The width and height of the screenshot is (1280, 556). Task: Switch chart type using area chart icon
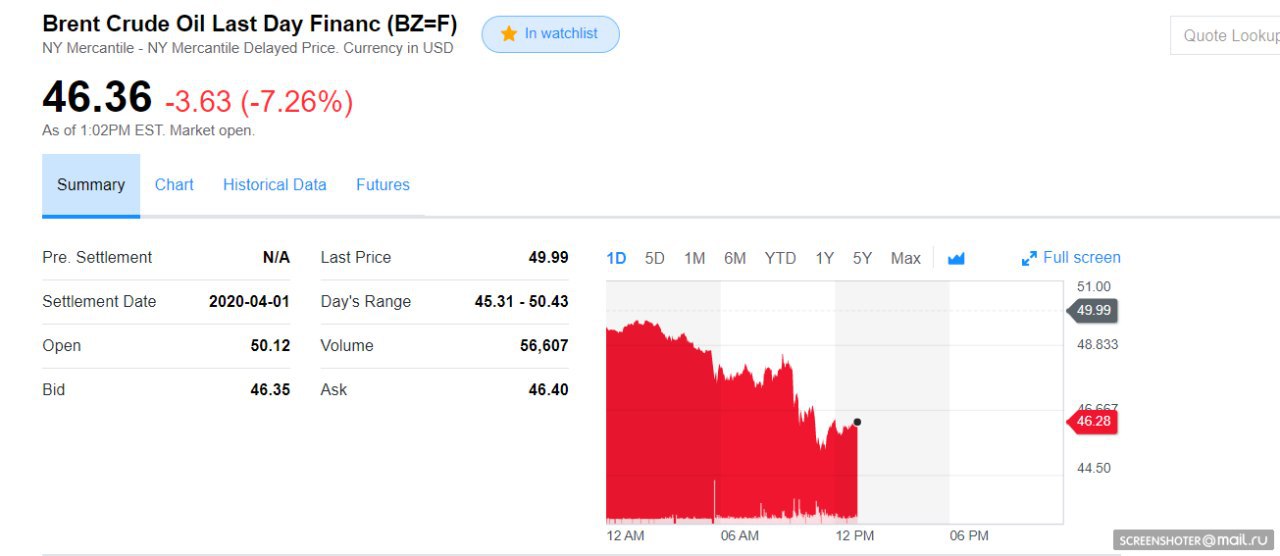click(x=956, y=258)
